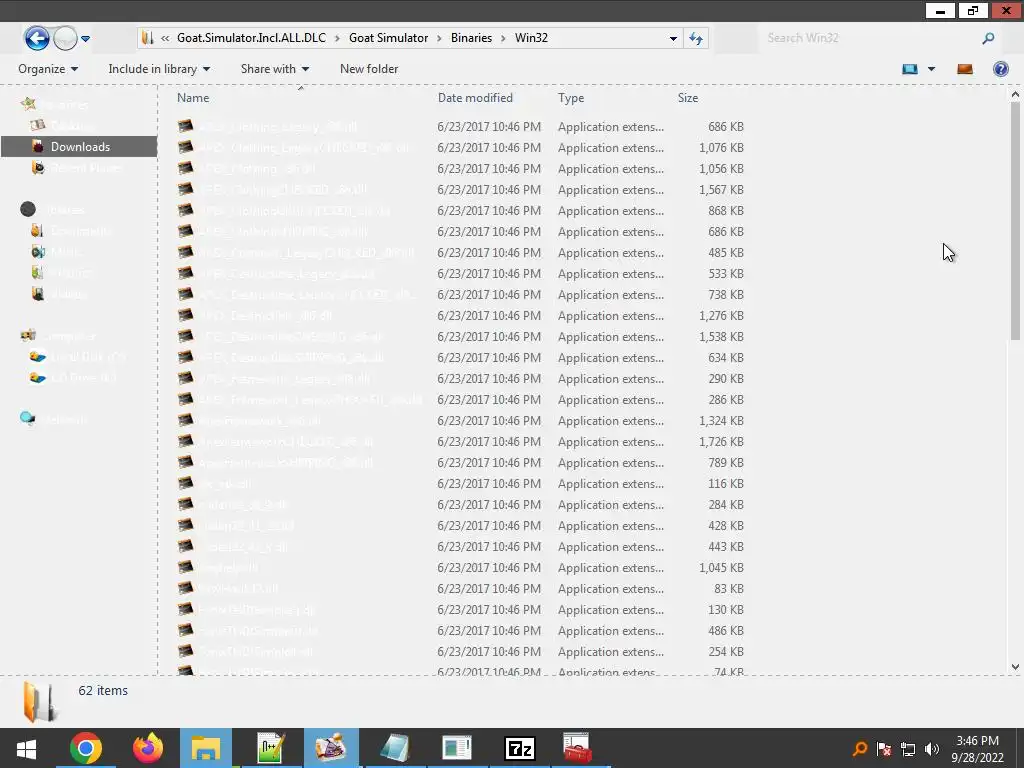Open the Share with menu
The height and width of the screenshot is (768, 1024).
(x=274, y=69)
